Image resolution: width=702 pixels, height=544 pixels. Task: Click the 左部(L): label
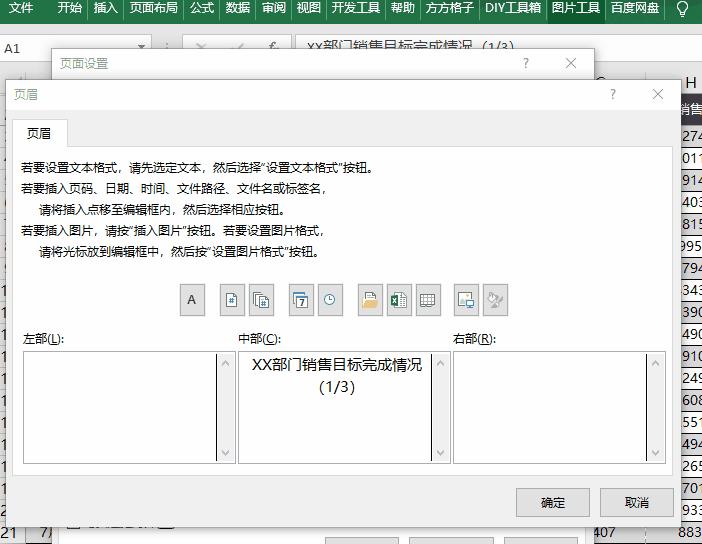point(43,339)
